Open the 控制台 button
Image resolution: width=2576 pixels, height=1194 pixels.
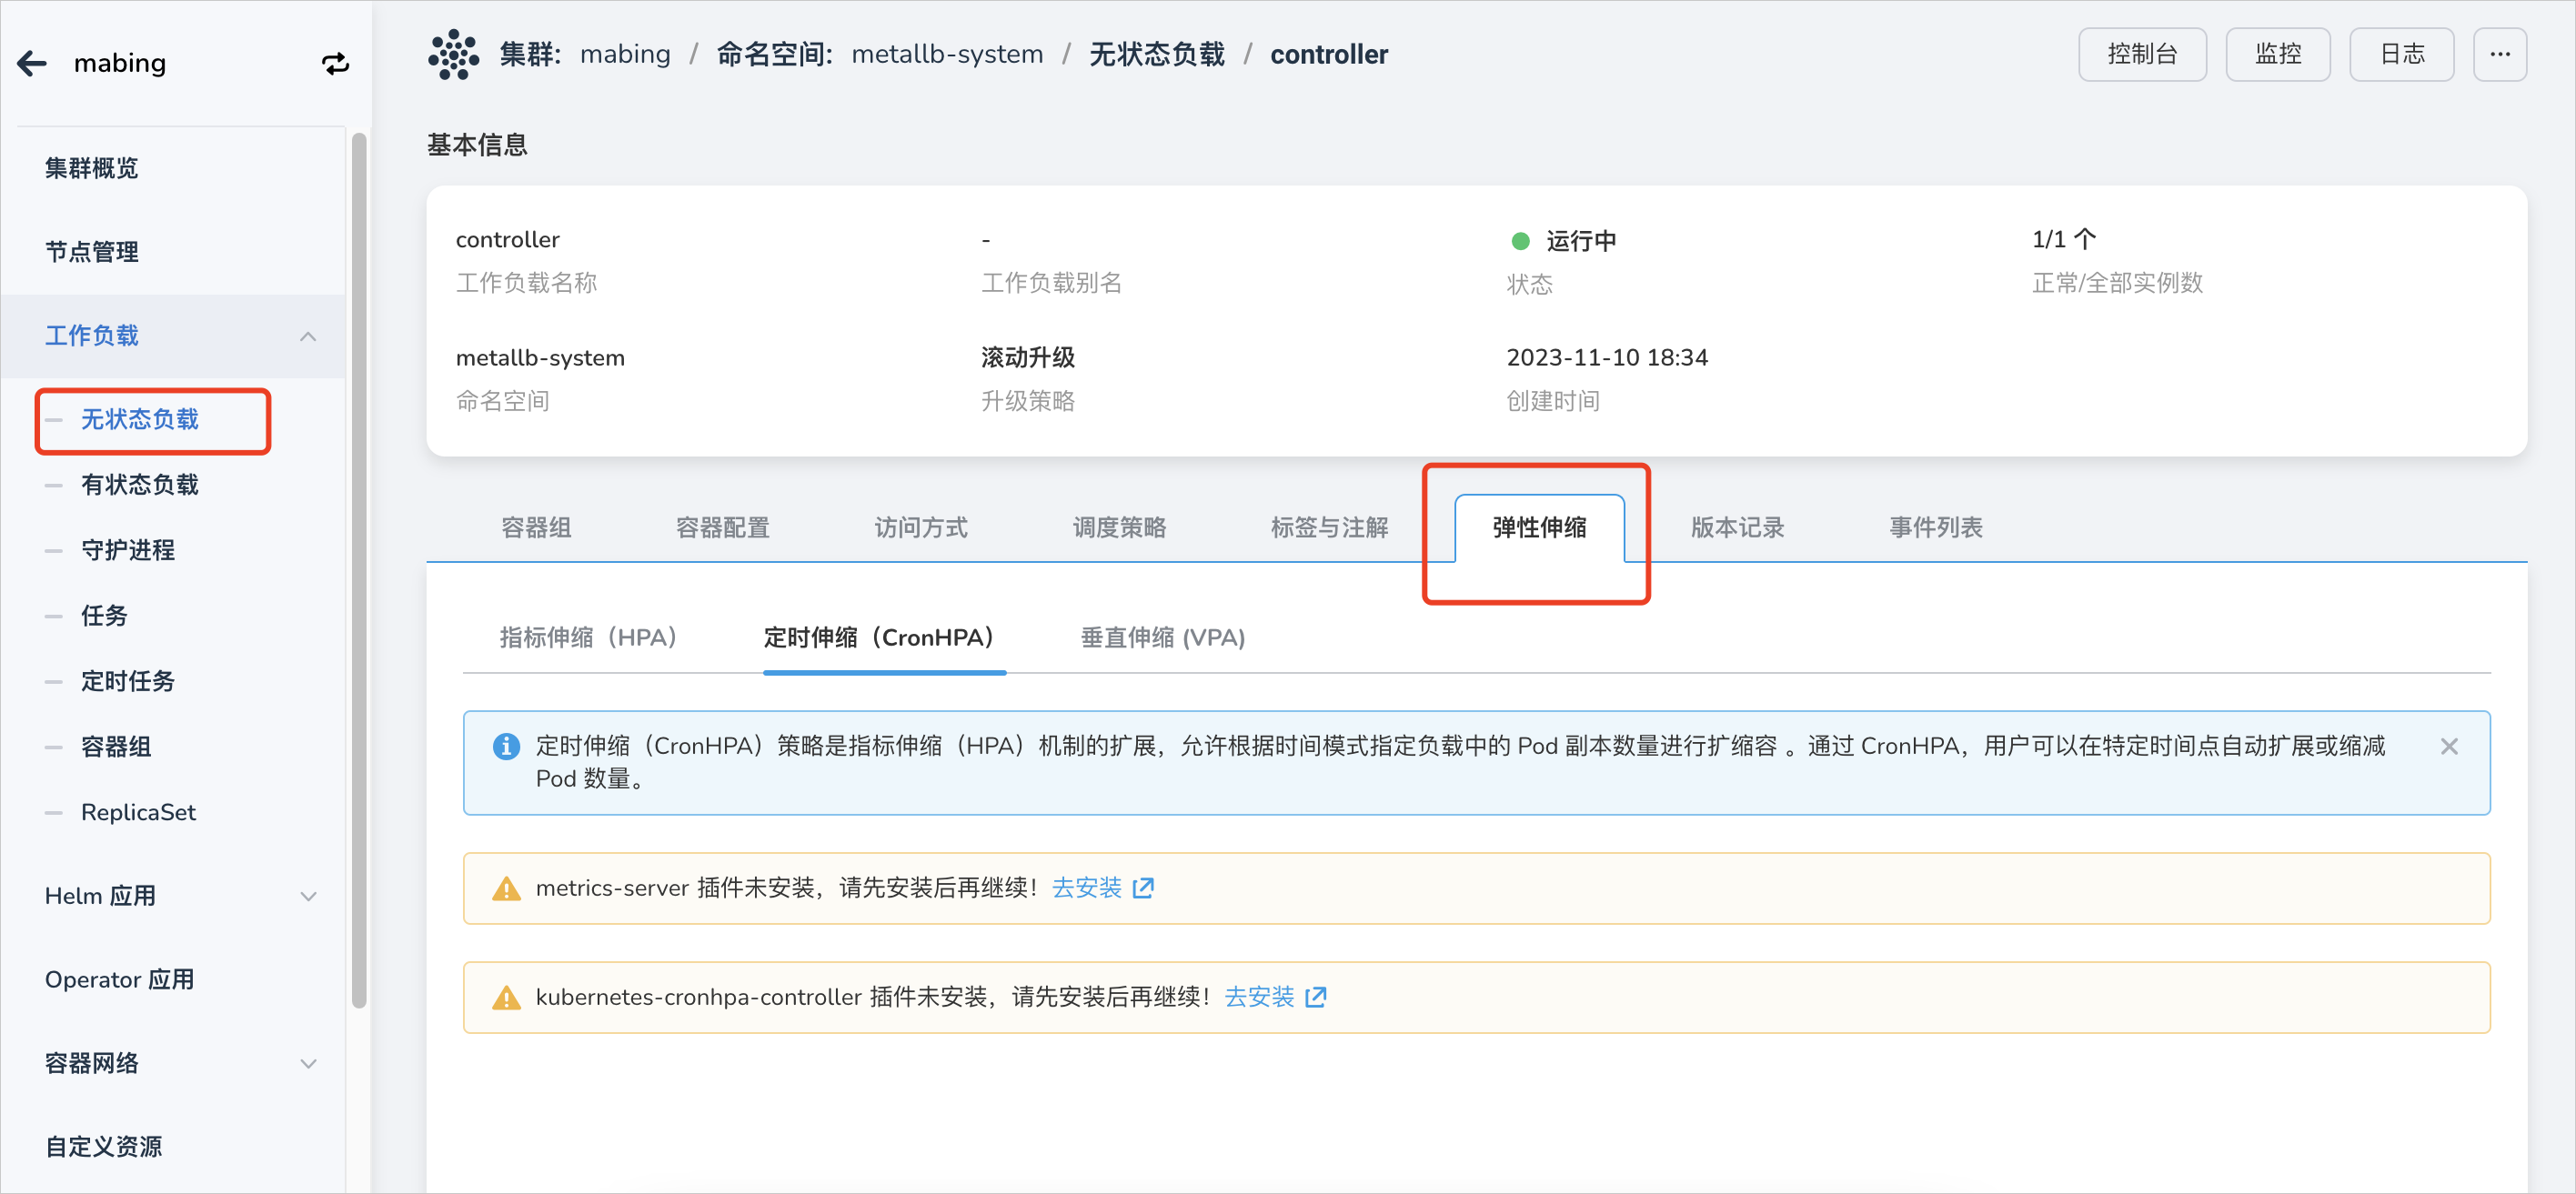(2141, 54)
